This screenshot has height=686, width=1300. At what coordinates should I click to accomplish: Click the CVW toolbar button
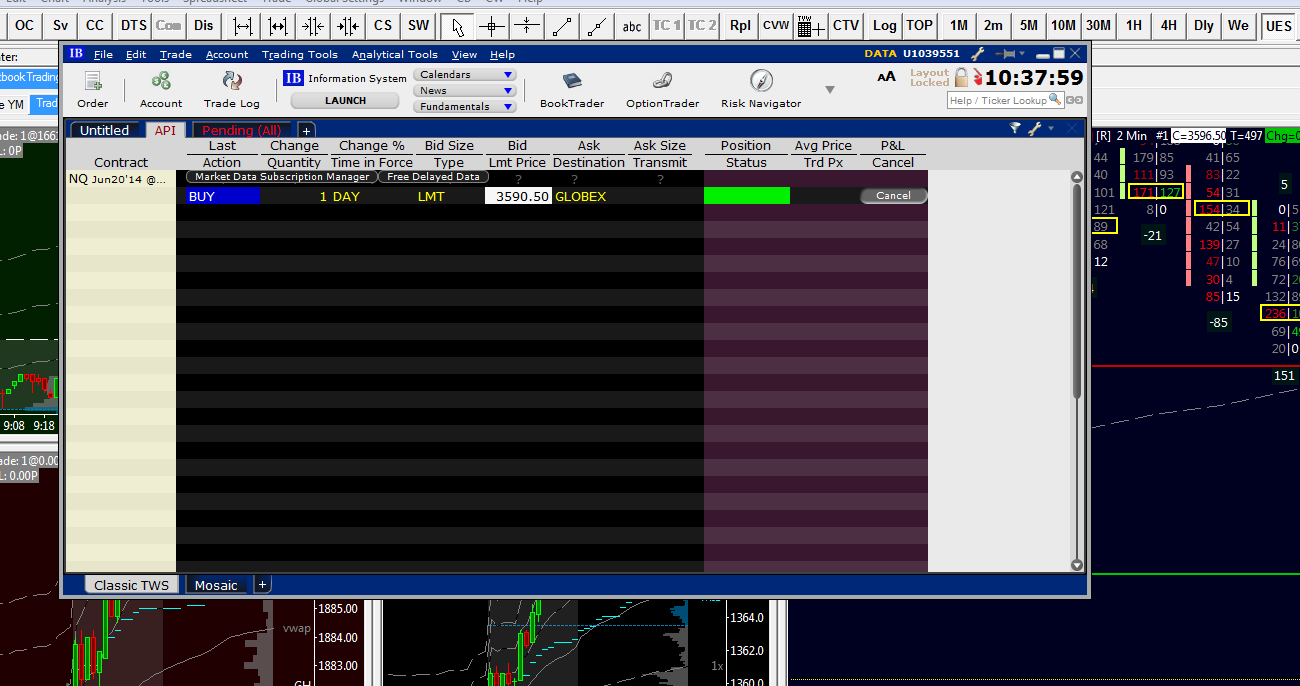point(775,25)
